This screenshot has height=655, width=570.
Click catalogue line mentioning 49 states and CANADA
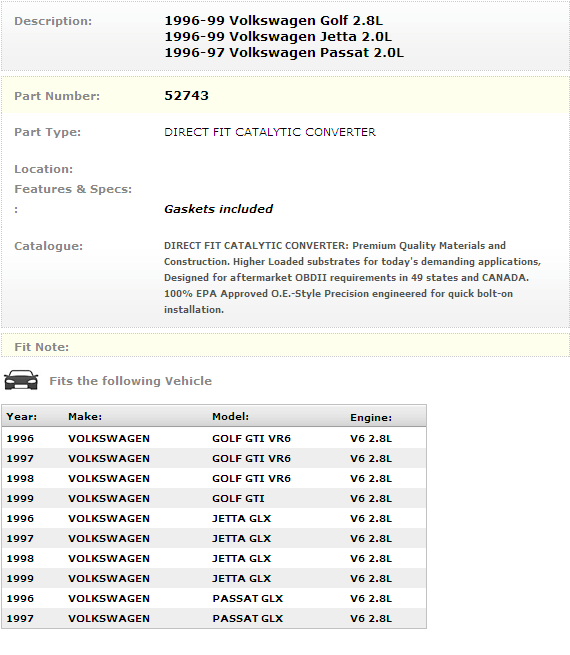tap(346, 278)
